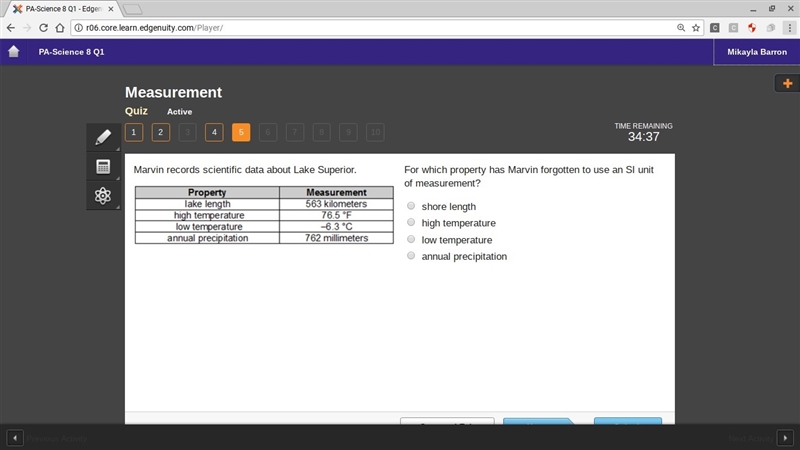This screenshot has height=450, width=800.
Task: Click the first gray C extension icon
Action: [715, 28]
